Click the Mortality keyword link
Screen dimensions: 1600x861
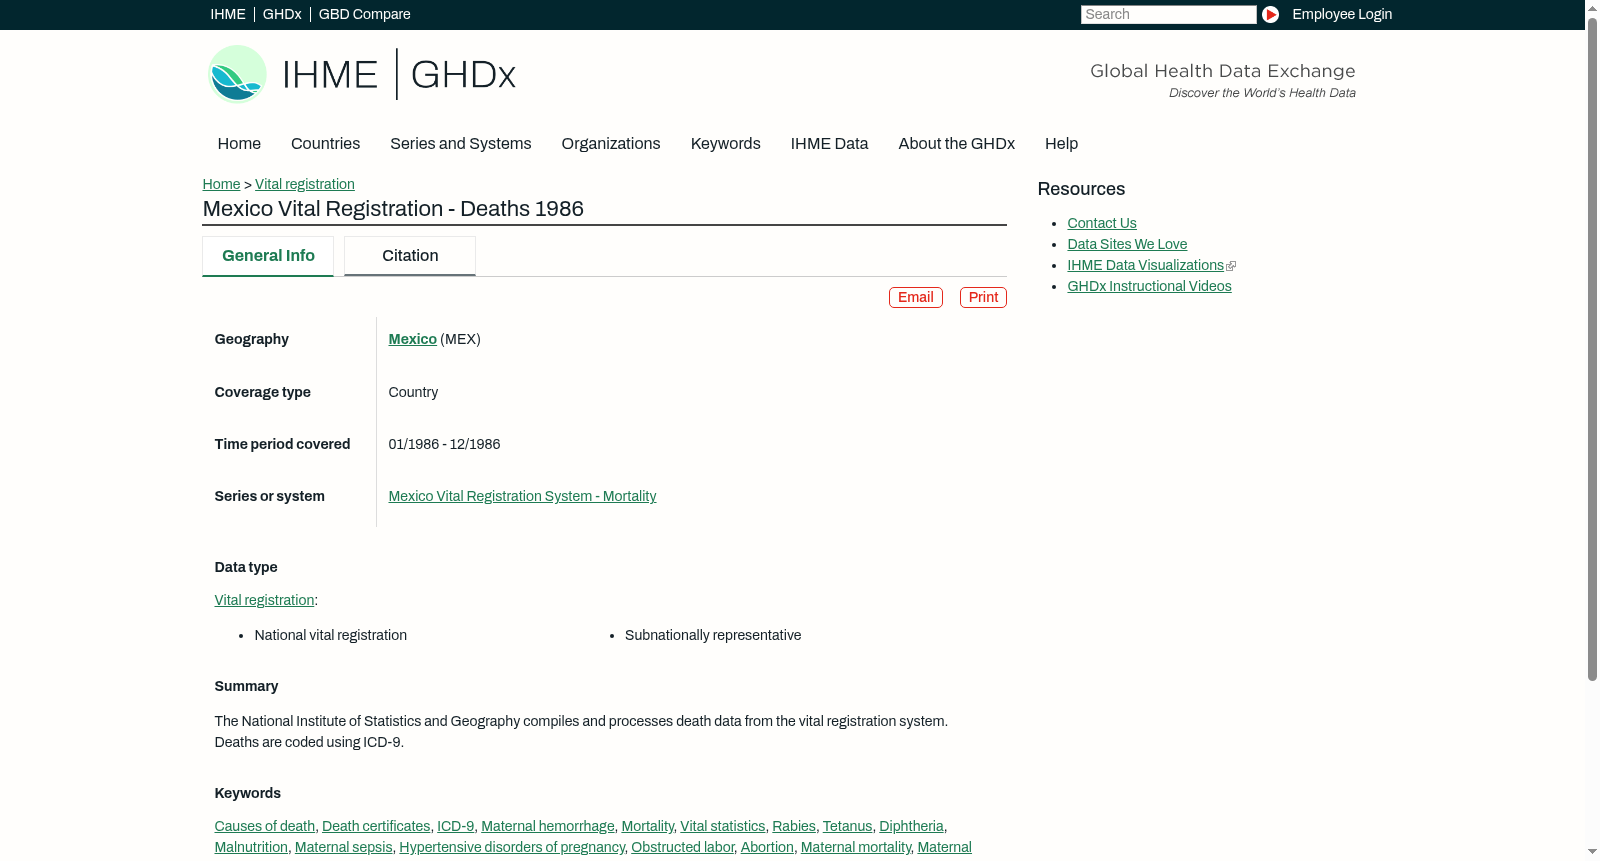point(647,826)
